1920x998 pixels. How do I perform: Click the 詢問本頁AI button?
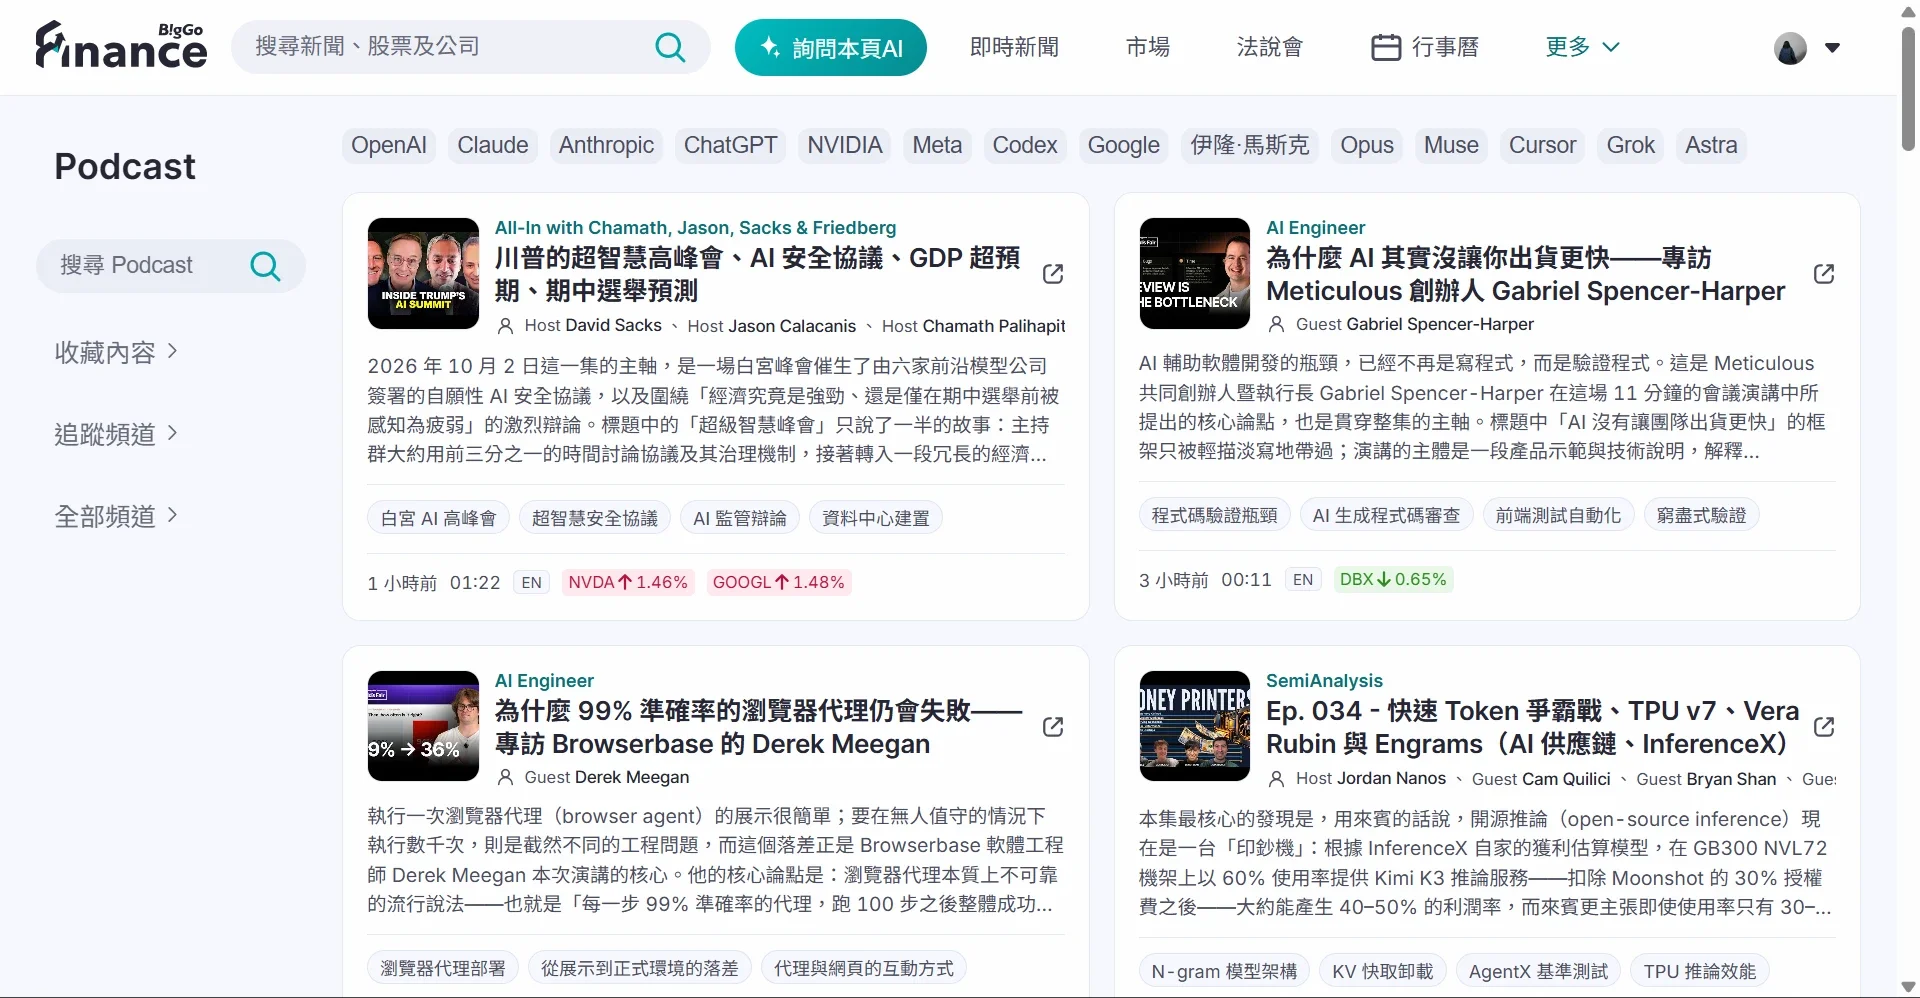click(830, 47)
